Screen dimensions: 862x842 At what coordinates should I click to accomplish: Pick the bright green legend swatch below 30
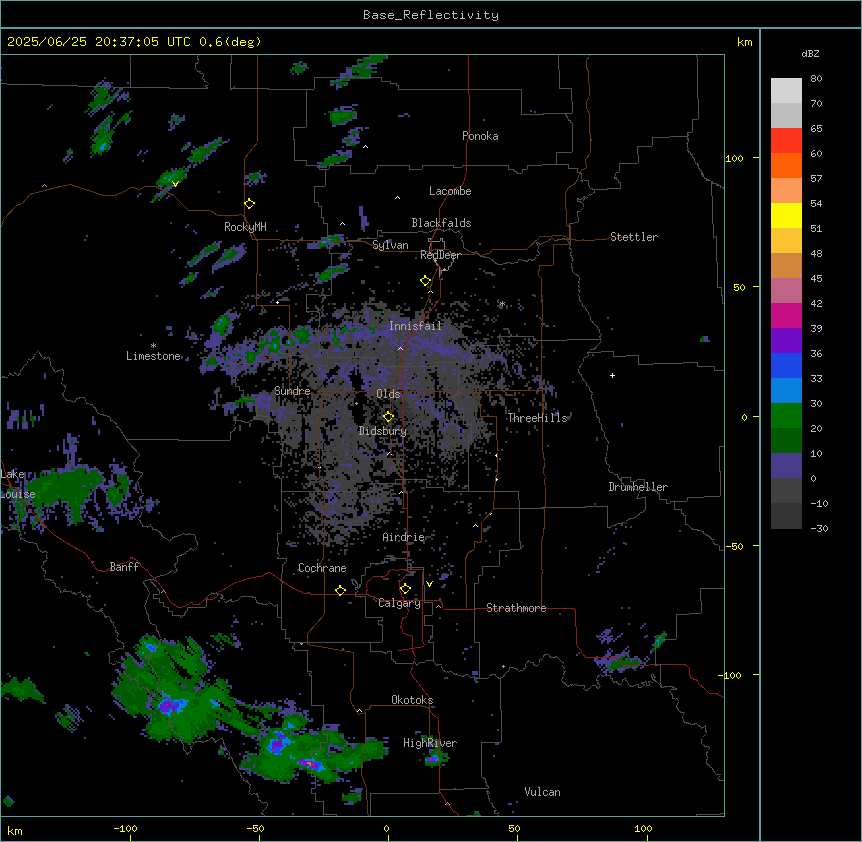coord(786,416)
